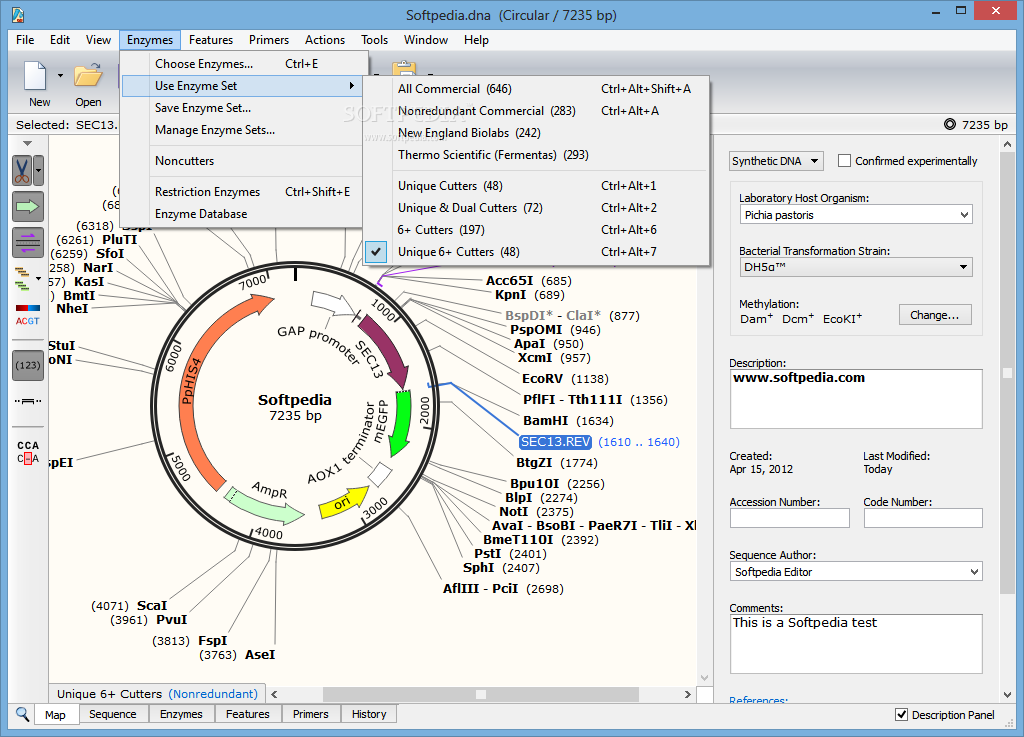Select 6+ Cutters (197) set
The height and width of the screenshot is (737, 1024).
pos(536,230)
